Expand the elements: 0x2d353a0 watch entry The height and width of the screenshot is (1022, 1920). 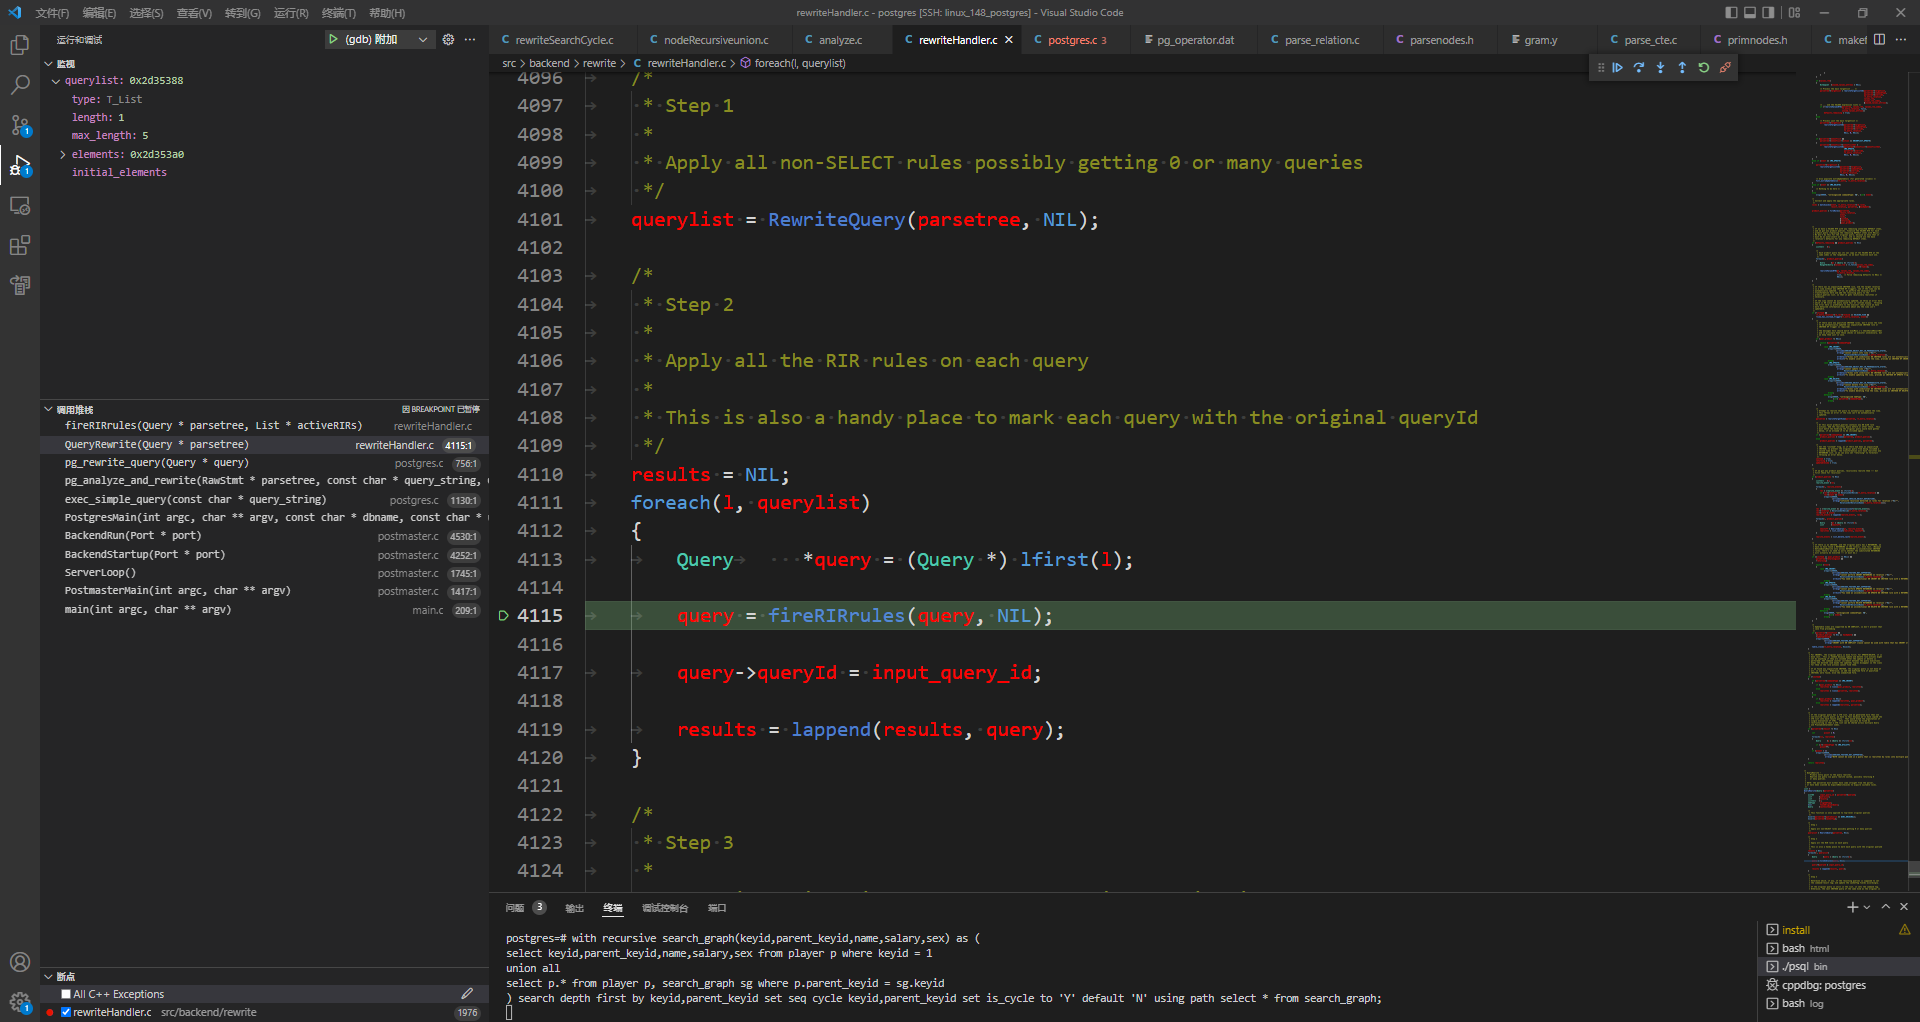pyautogui.click(x=63, y=155)
